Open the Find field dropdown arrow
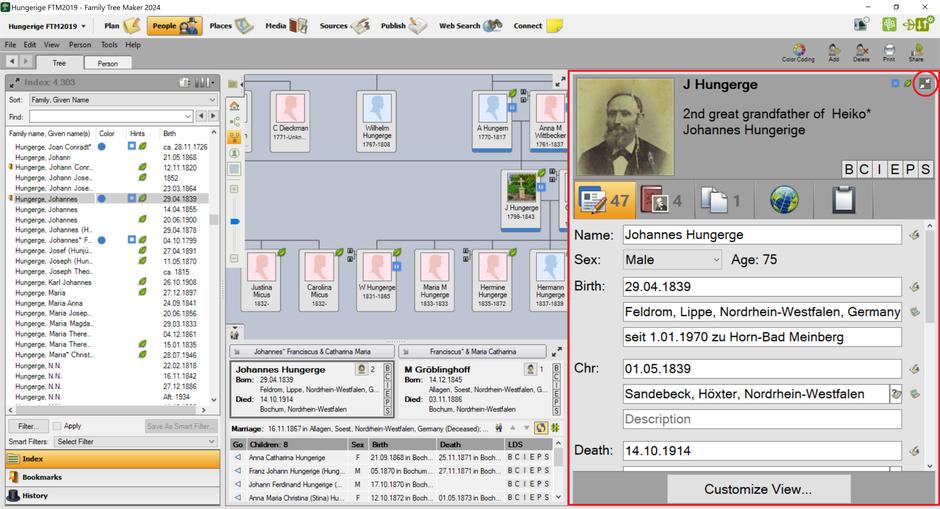This screenshot has width=940, height=509. (188, 116)
